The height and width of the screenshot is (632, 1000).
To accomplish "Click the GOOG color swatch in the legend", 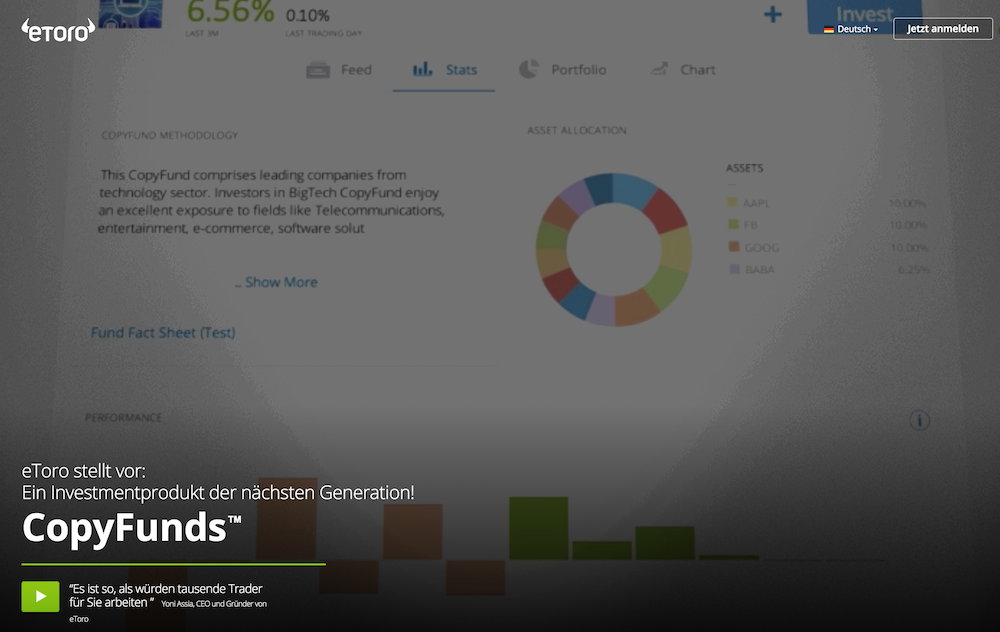I will (734, 247).
